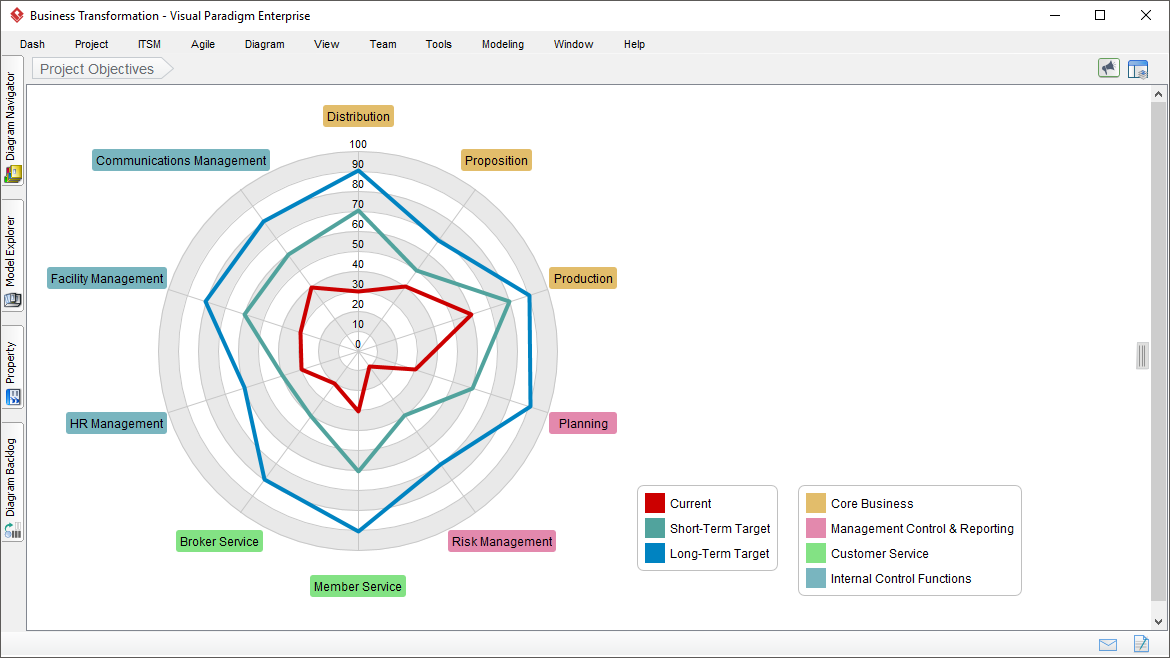
Task: Click the Project Objectives breadcrumb
Action: click(x=97, y=69)
